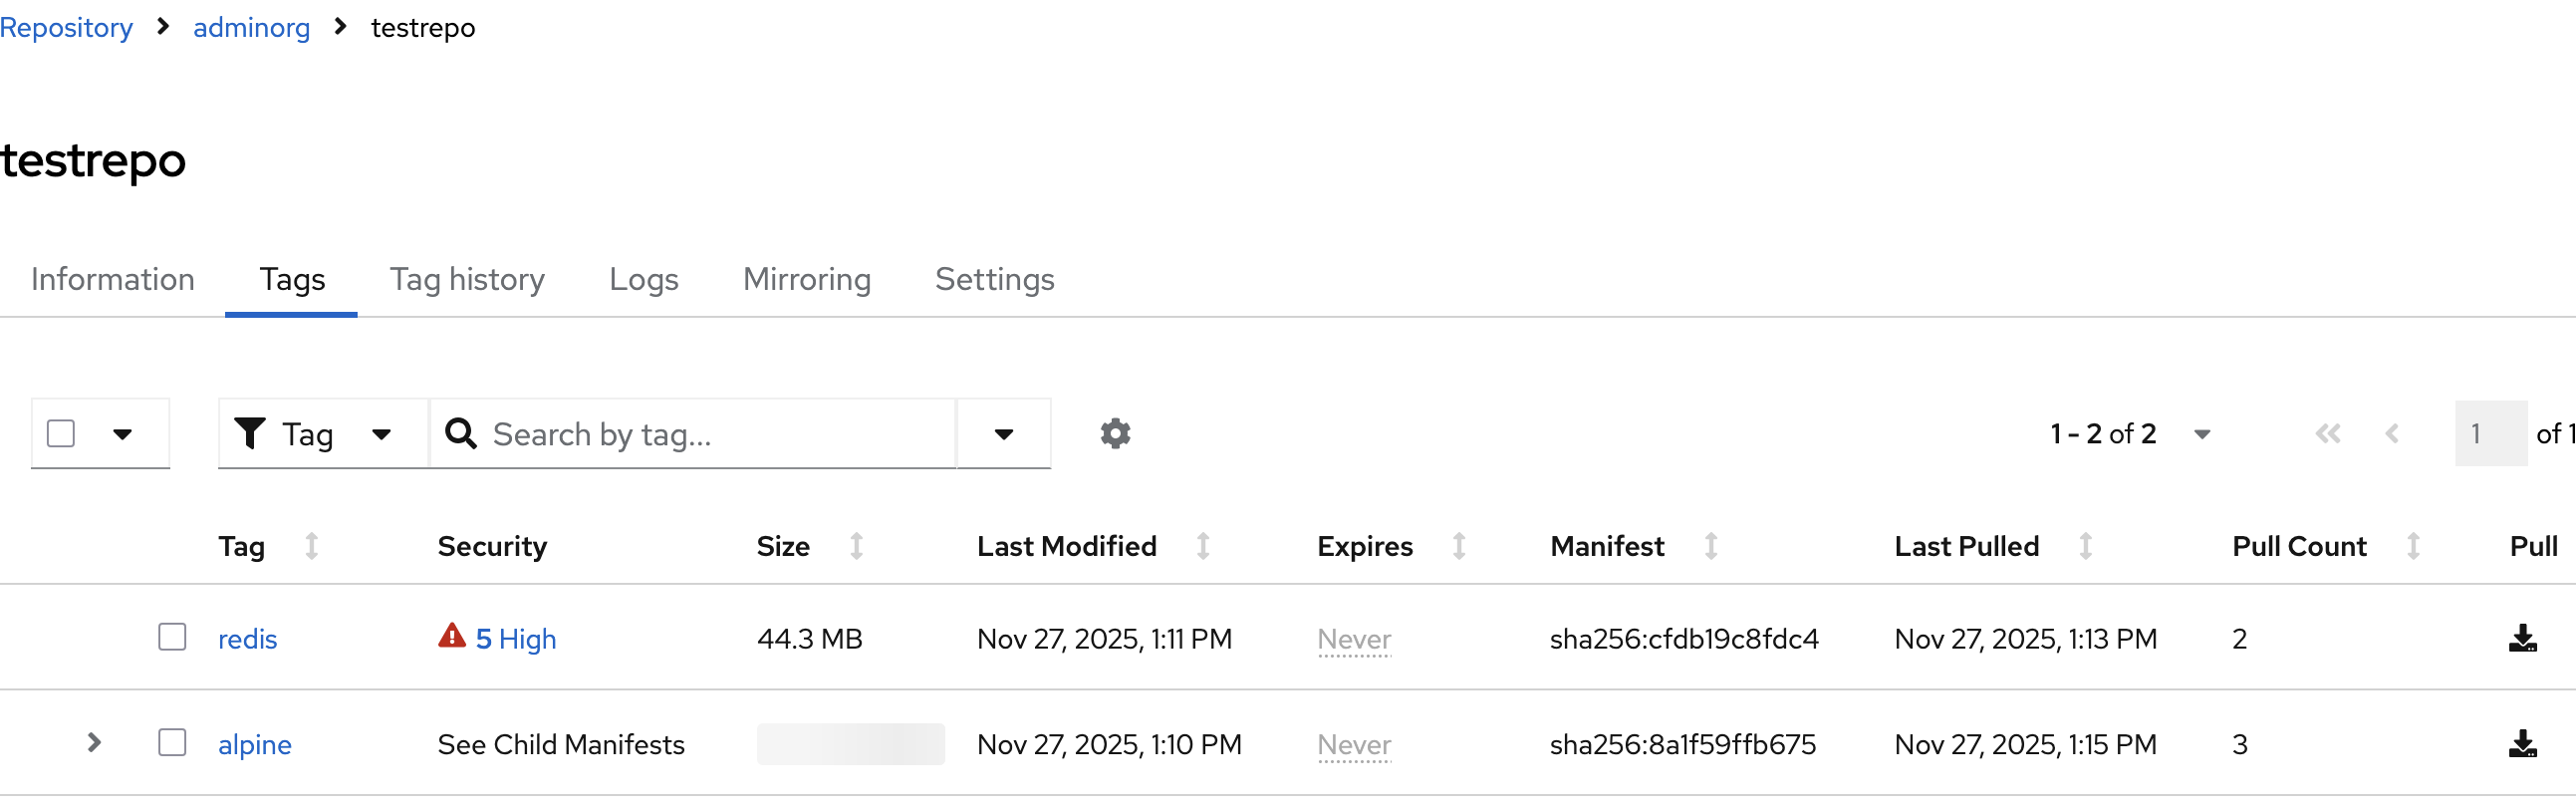Download the redis tag via pull icon
2576x809 pixels.
[x=2522, y=639]
